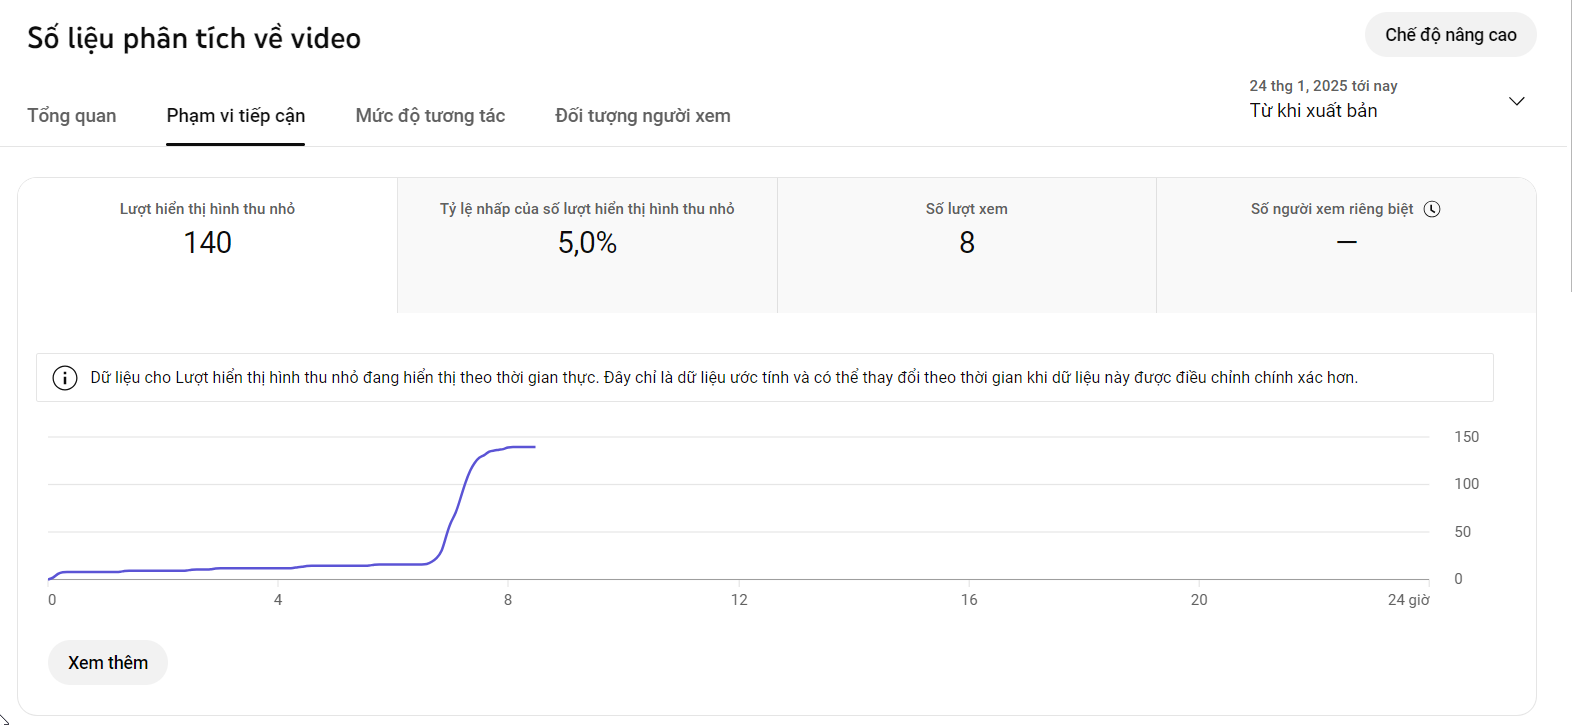Choose the Số lượt xem metric card

966,245
